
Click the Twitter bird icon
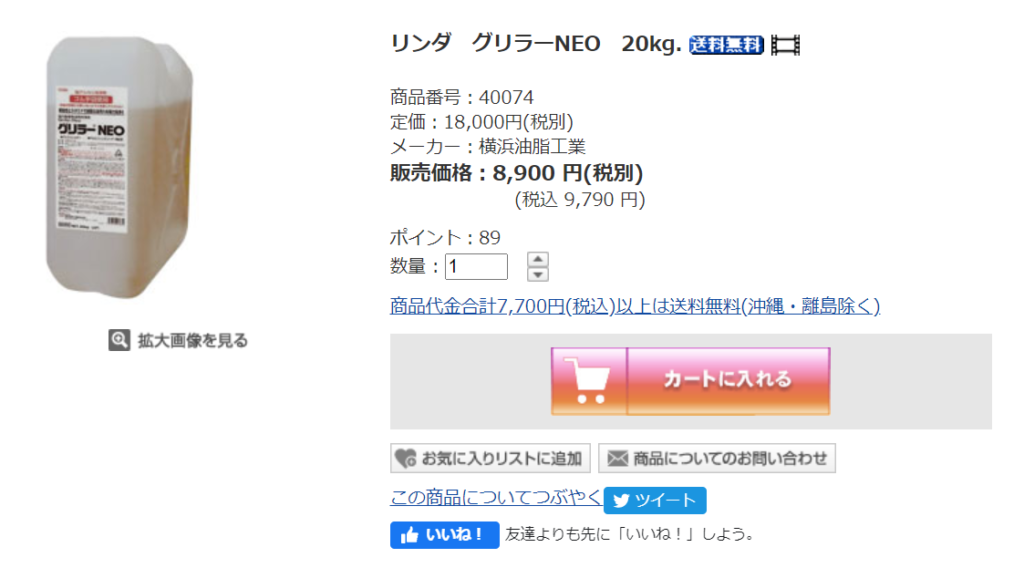point(621,501)
